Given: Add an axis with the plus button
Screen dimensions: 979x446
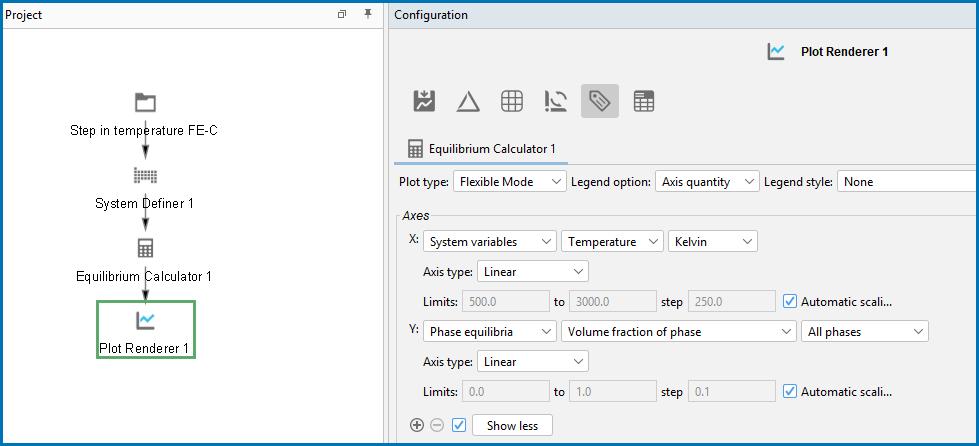Looking at the screenshot, I should (x=416, y=425).
